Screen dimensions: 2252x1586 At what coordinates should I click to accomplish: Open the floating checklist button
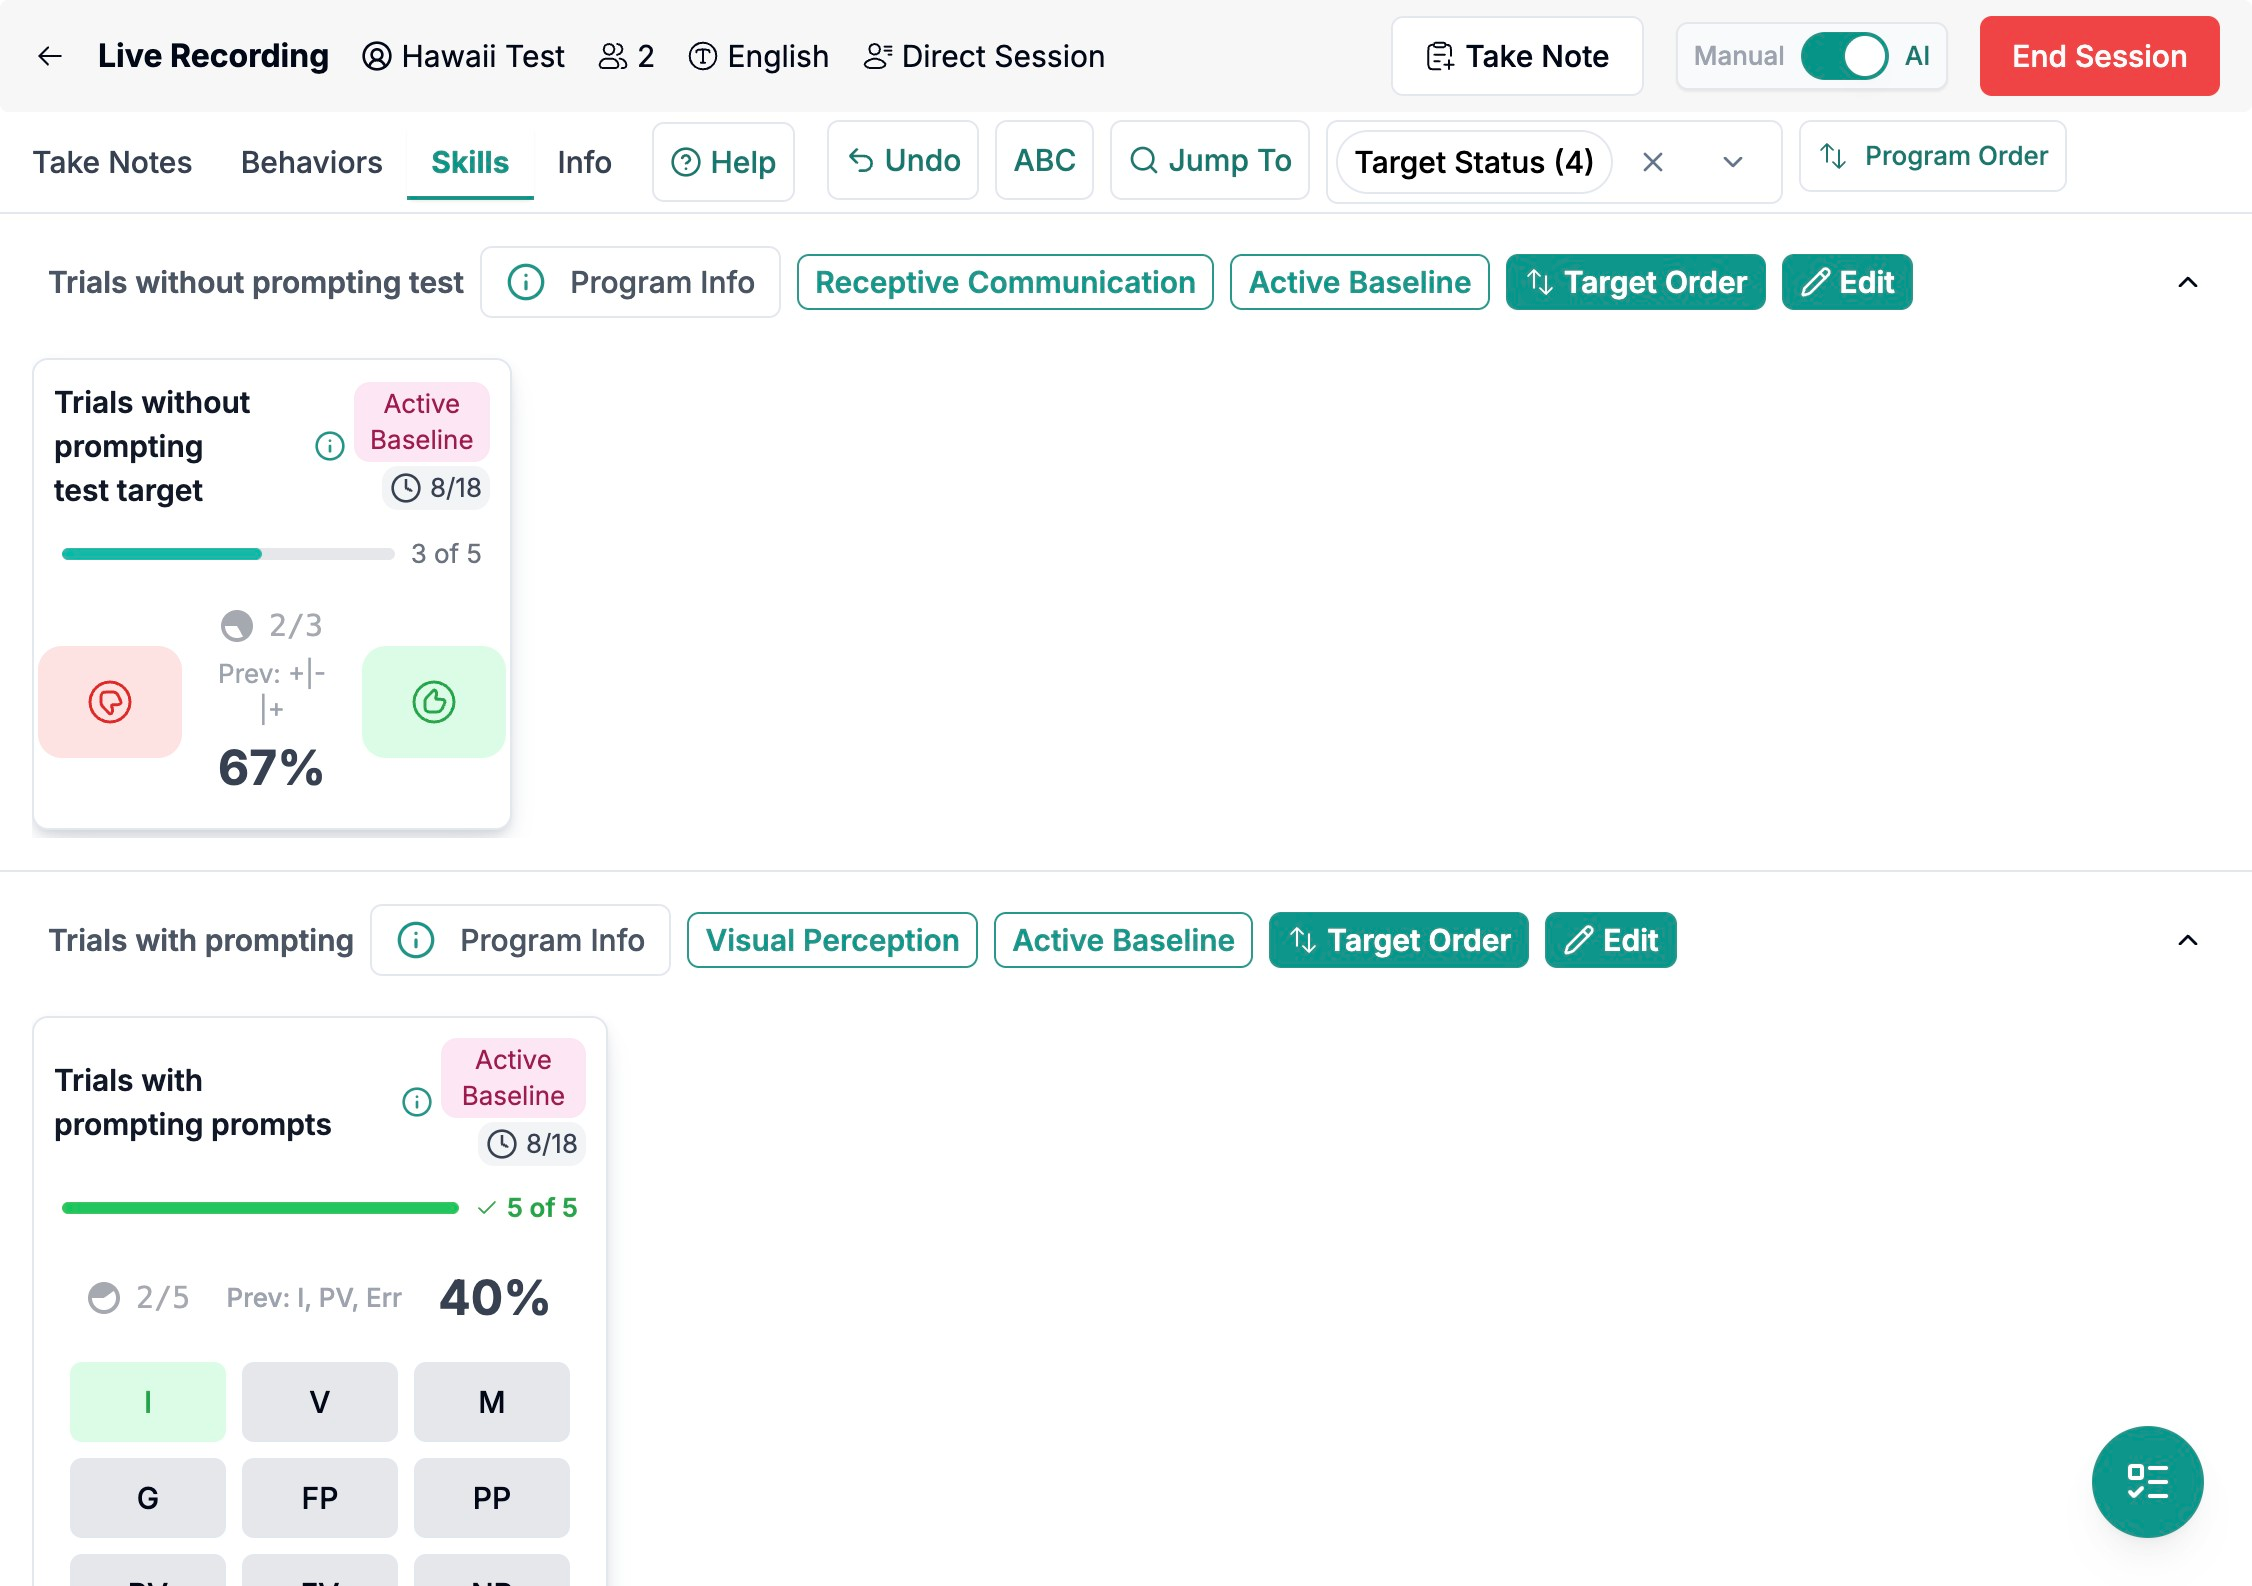2147,1481
